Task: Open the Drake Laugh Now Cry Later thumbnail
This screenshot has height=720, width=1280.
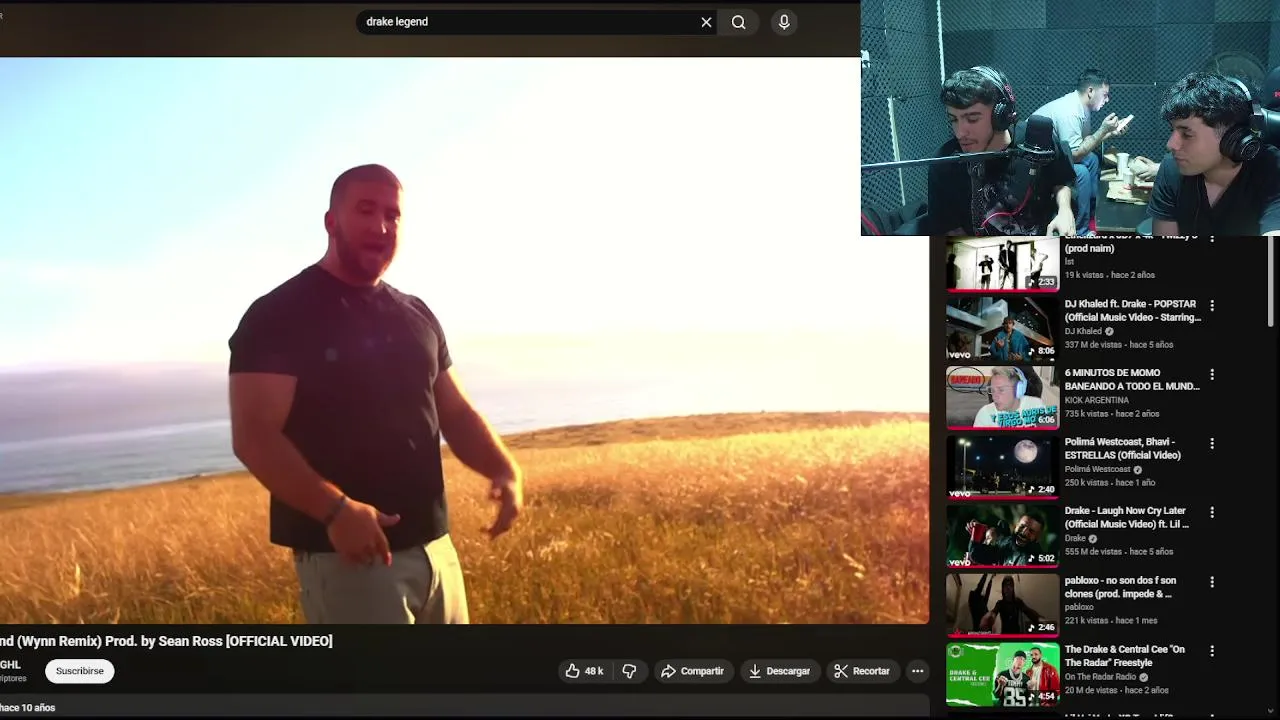Action: coord(1002,535)
